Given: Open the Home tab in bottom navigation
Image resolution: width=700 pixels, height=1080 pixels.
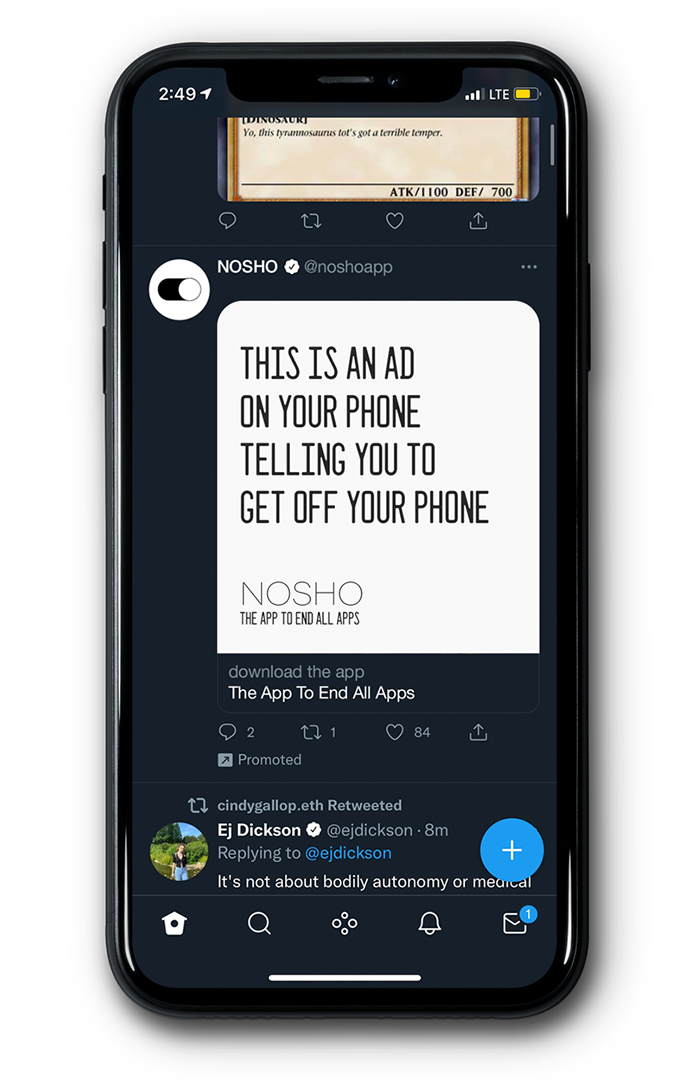Looking at the screenshot, I should [x=174, y=923].
